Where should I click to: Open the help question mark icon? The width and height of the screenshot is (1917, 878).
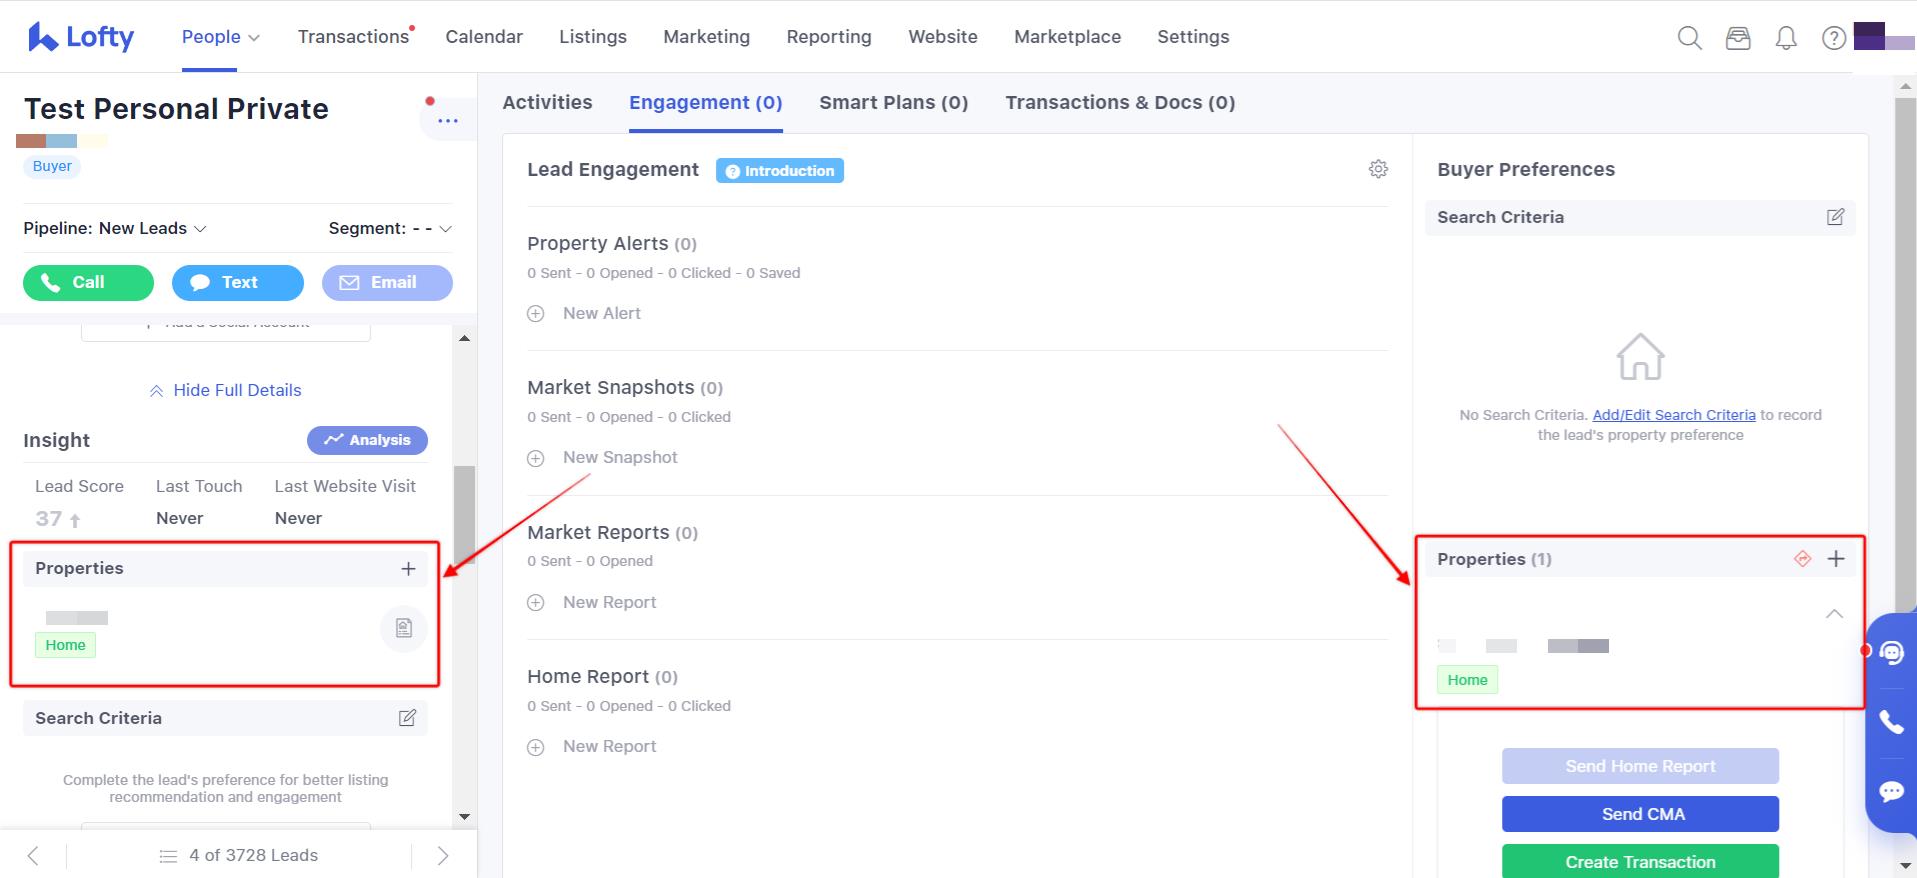coord(1833,38)
